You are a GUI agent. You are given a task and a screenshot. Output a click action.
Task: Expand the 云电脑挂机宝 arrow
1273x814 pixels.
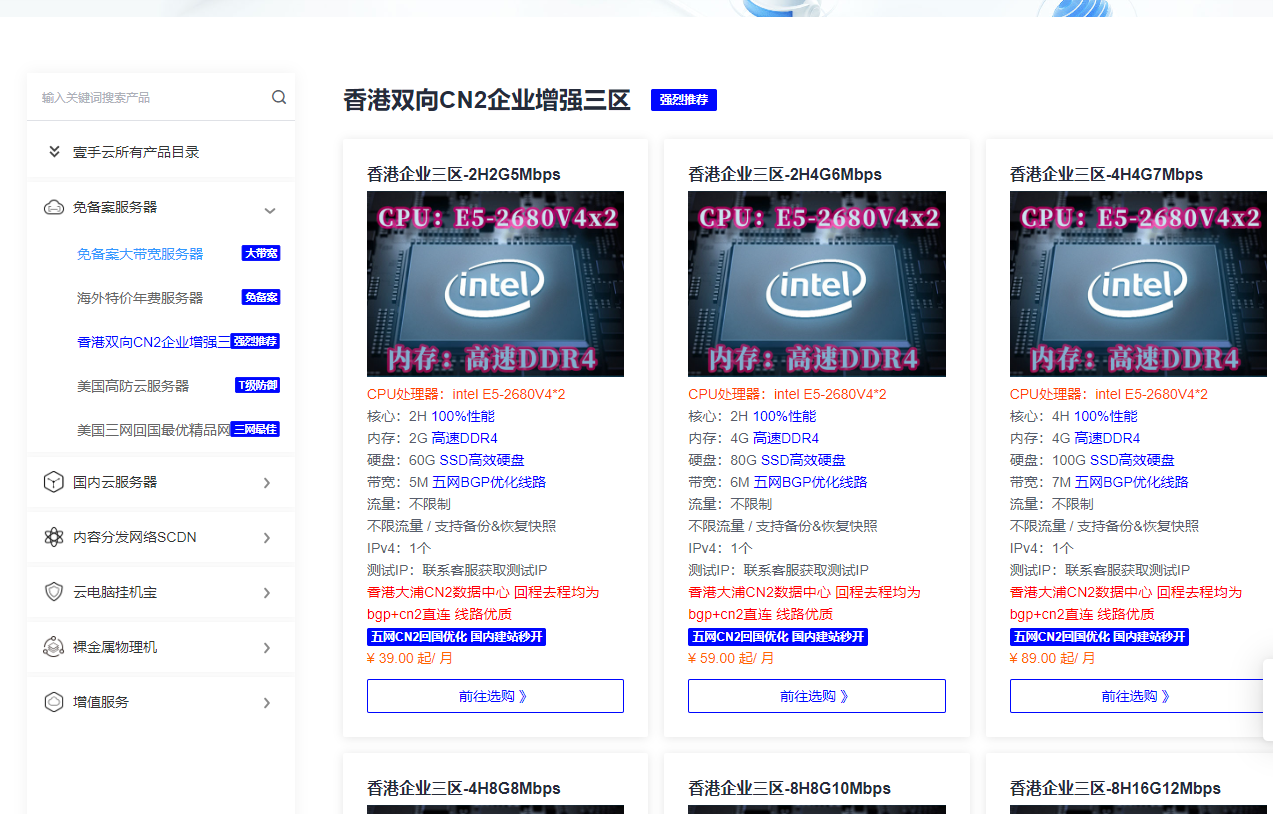pyautogui.click(x=267, y=593)
